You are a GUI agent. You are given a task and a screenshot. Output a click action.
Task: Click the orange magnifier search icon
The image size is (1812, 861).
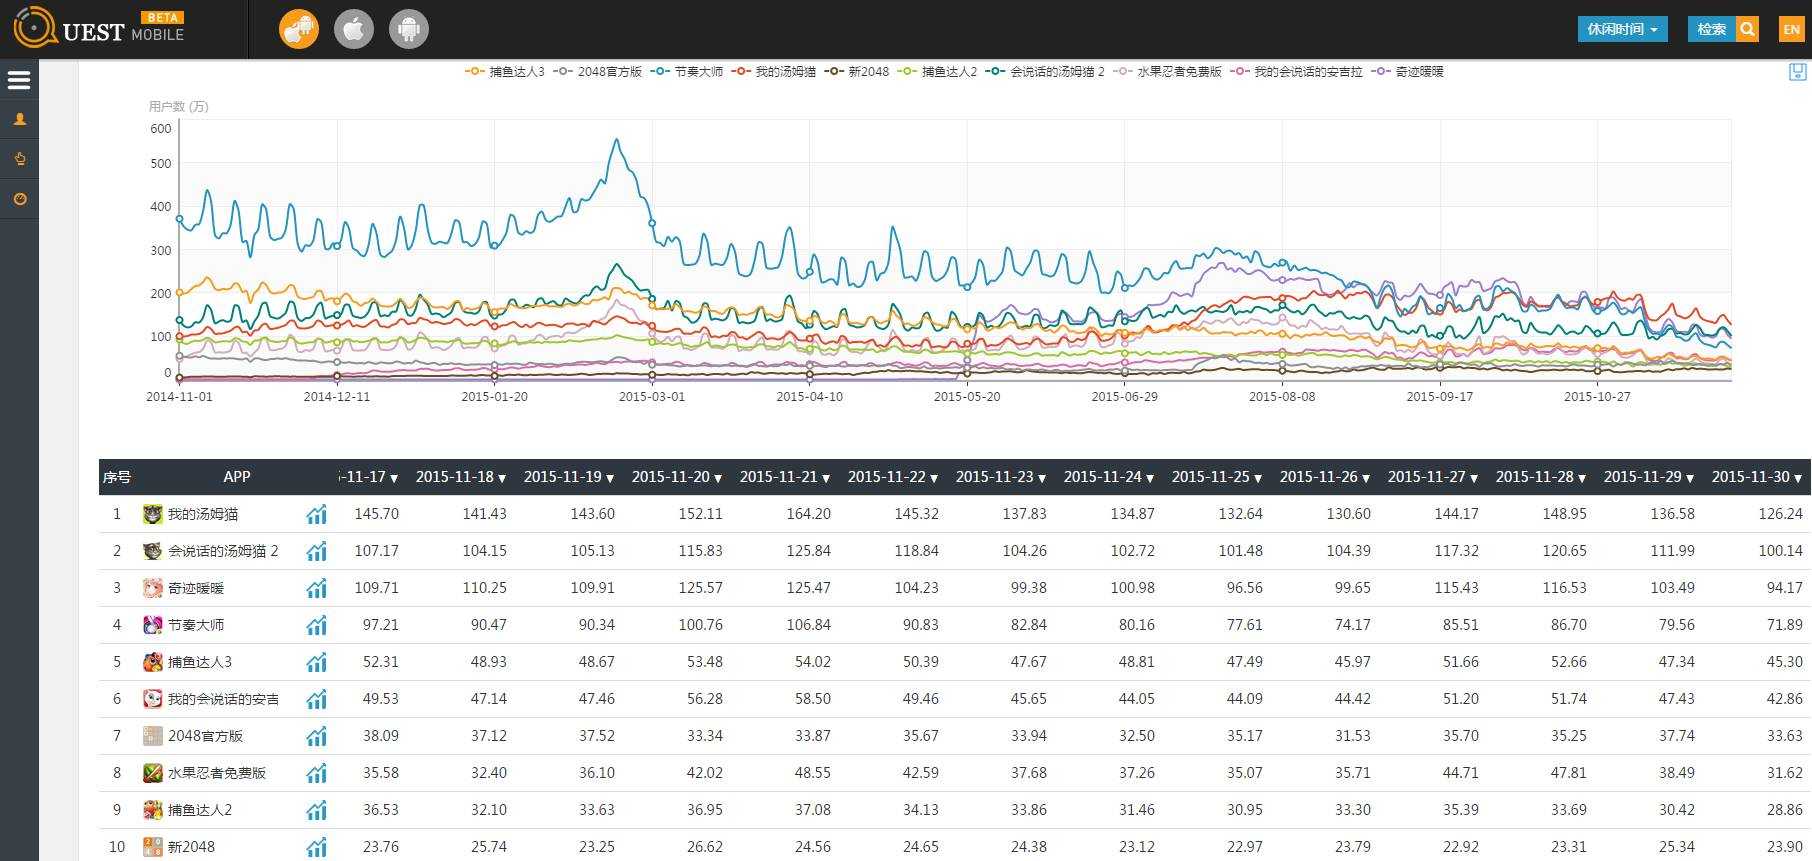pyautogui.click(x=1747, y=29)
